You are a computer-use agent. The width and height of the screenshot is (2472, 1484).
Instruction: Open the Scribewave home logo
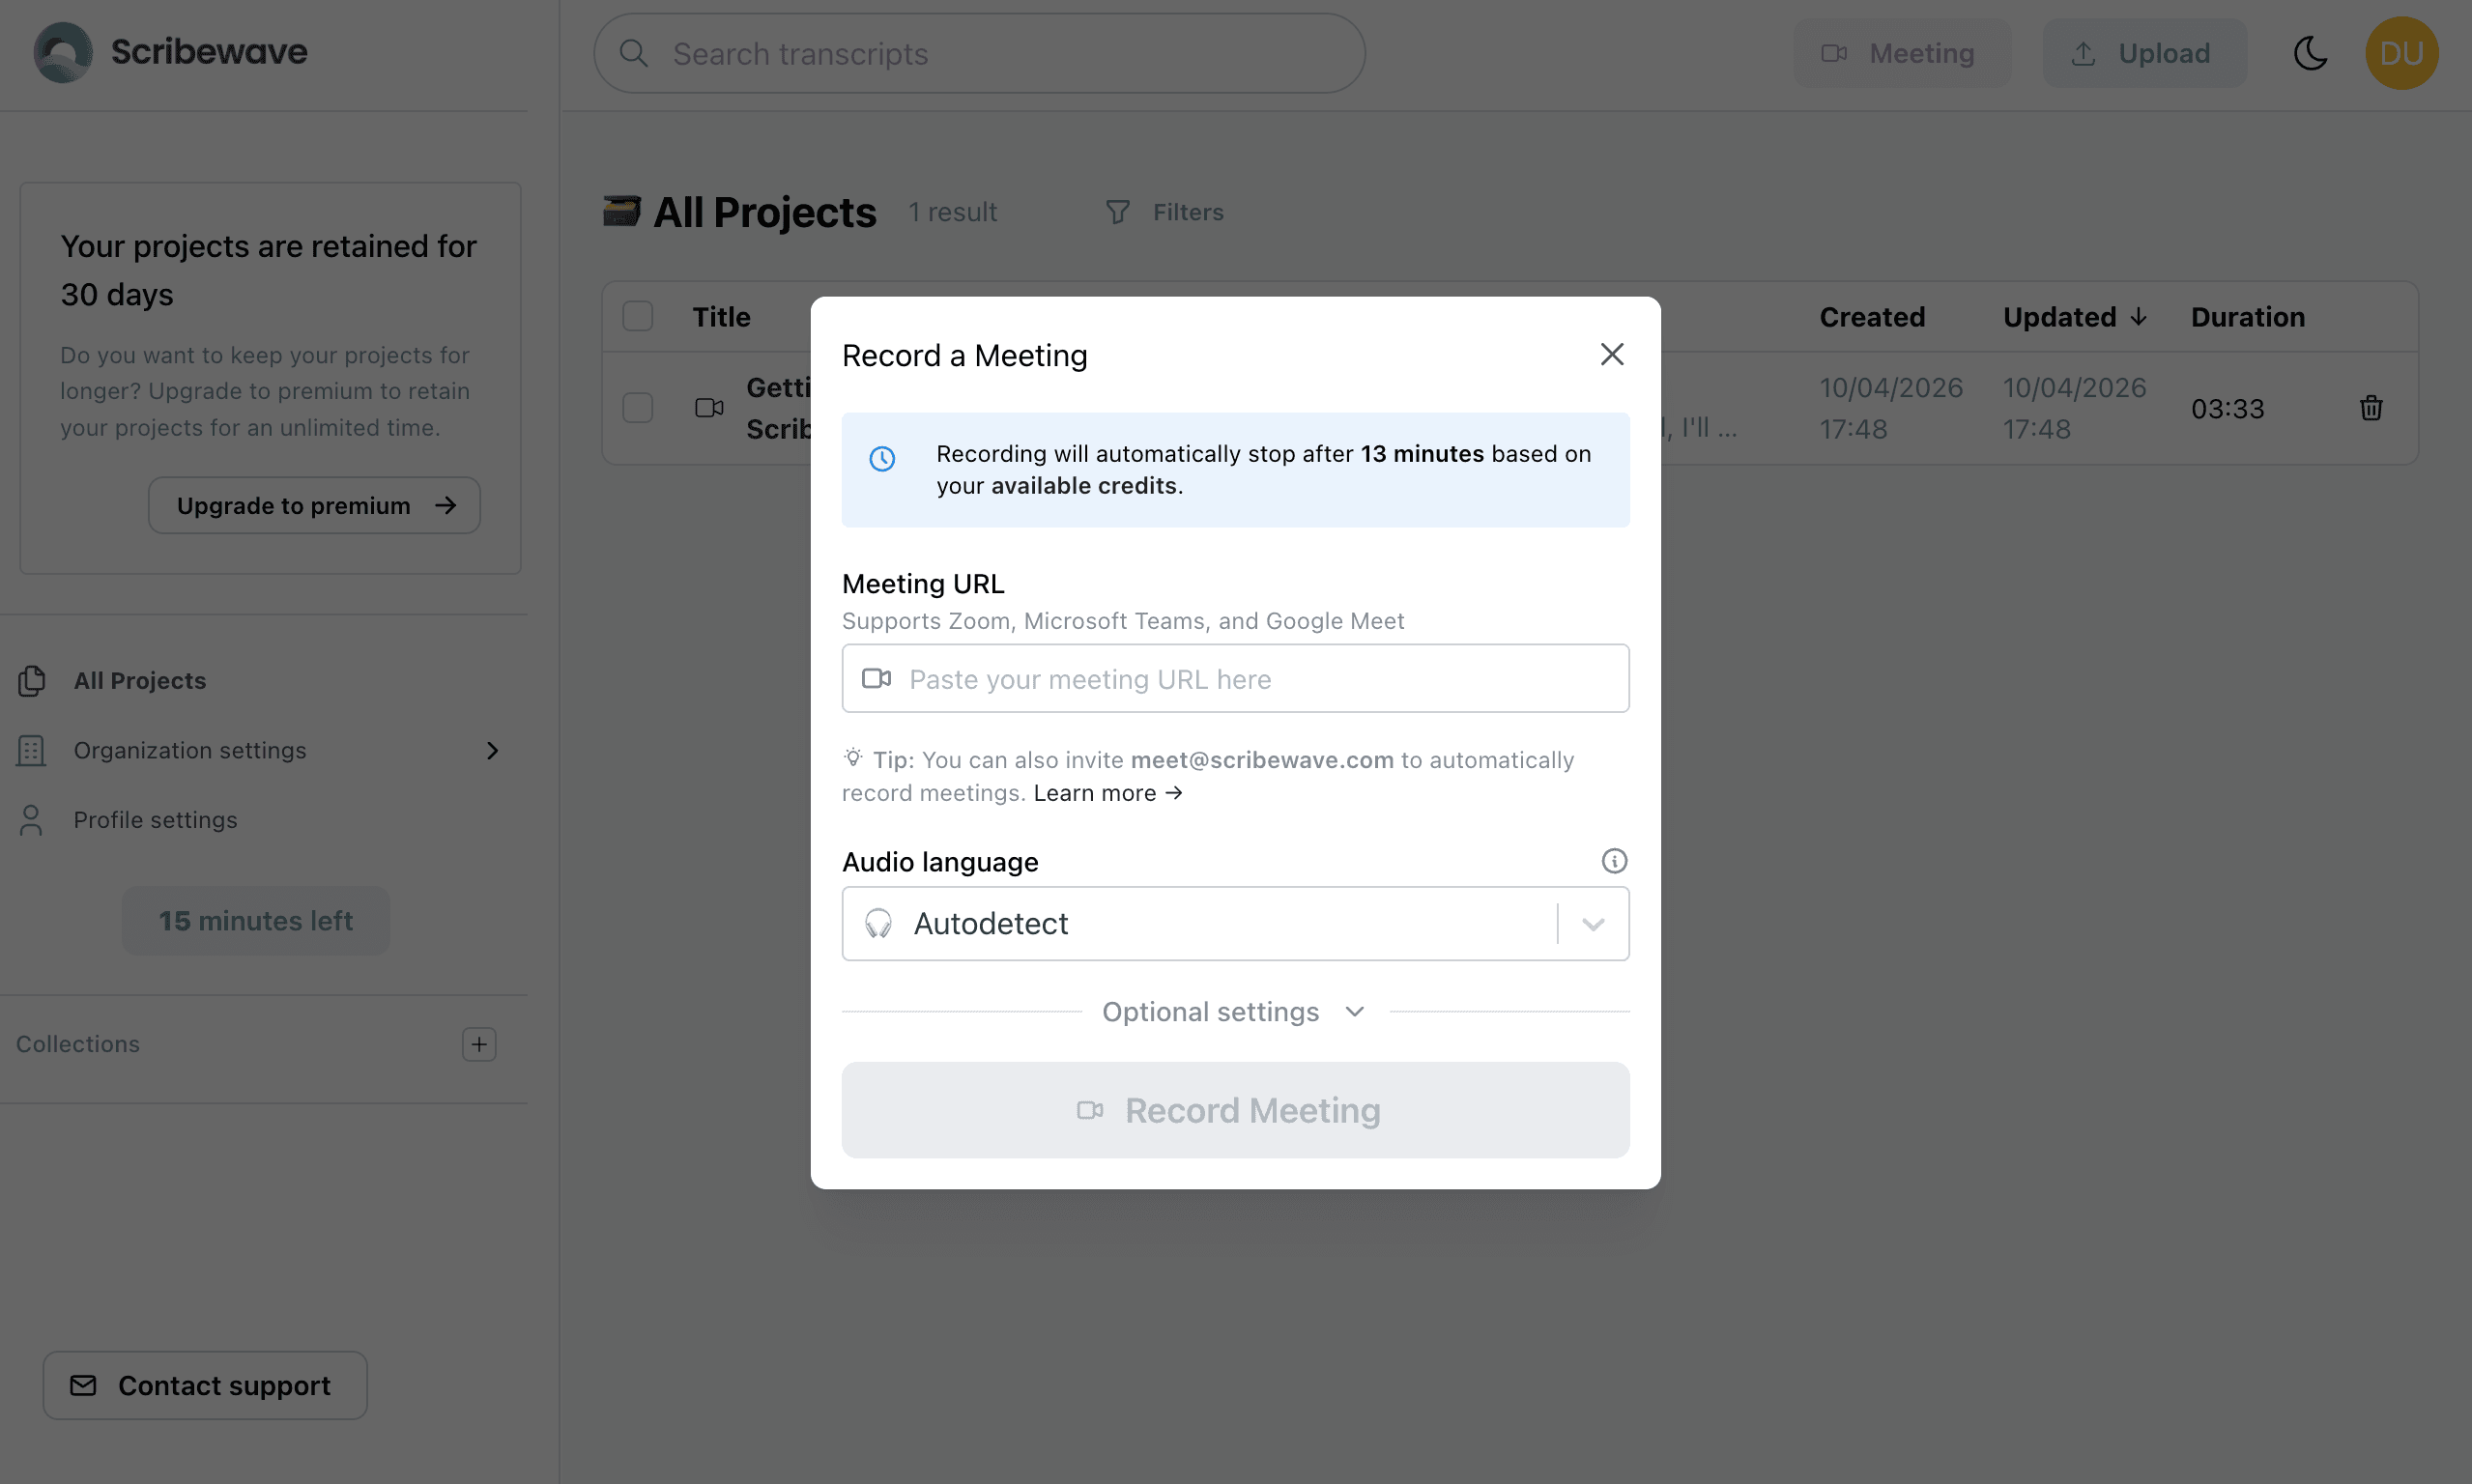[170, 52]
